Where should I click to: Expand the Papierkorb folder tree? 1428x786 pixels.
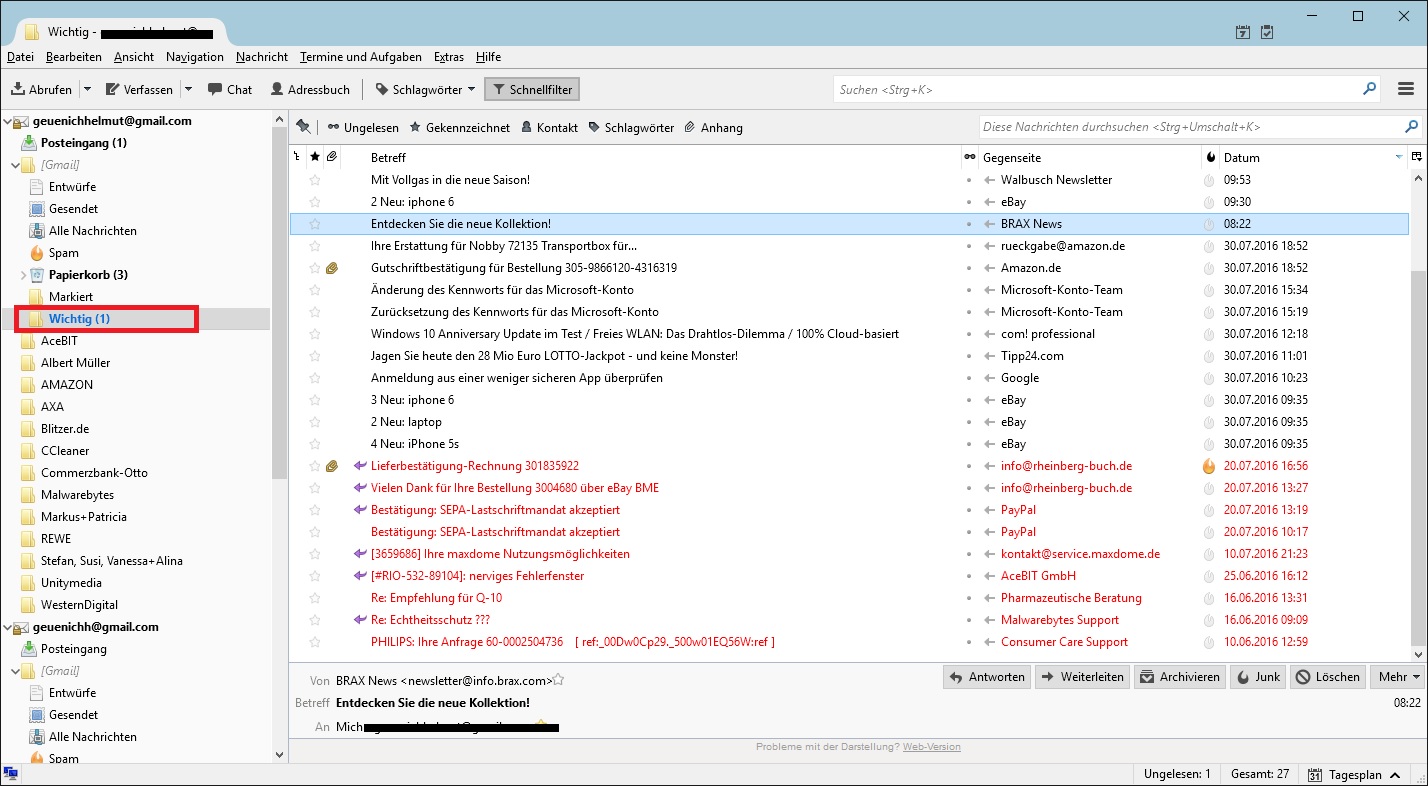[23, 275]
